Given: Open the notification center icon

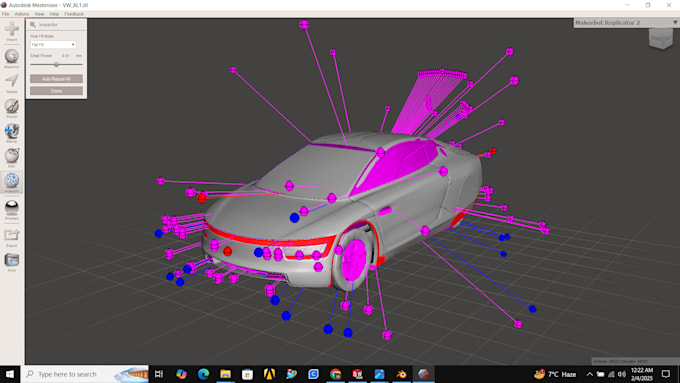Looking at the screenshot, I should [666, 374].
